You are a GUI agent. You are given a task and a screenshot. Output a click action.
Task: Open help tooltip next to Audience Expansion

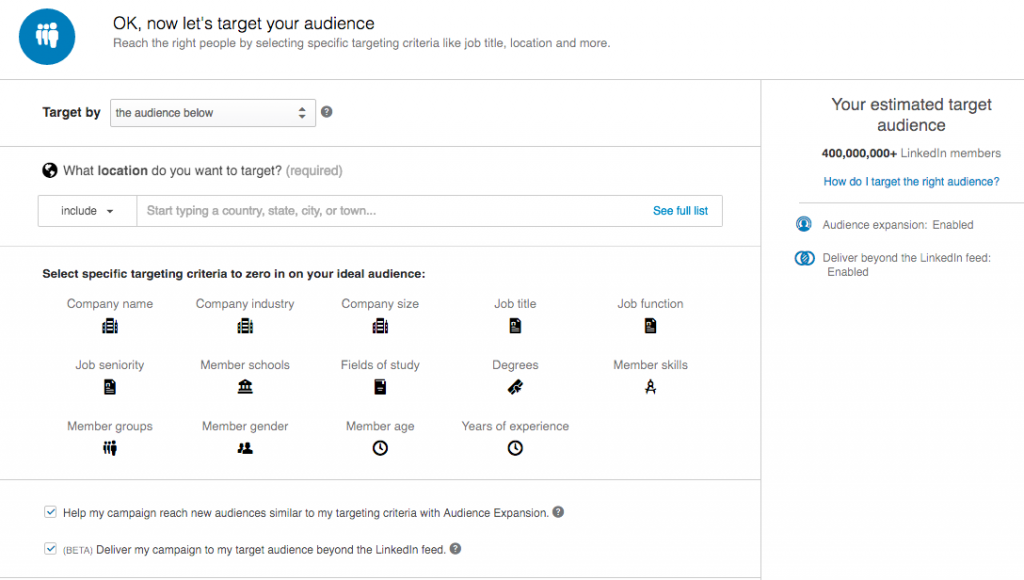coord(558,512)
